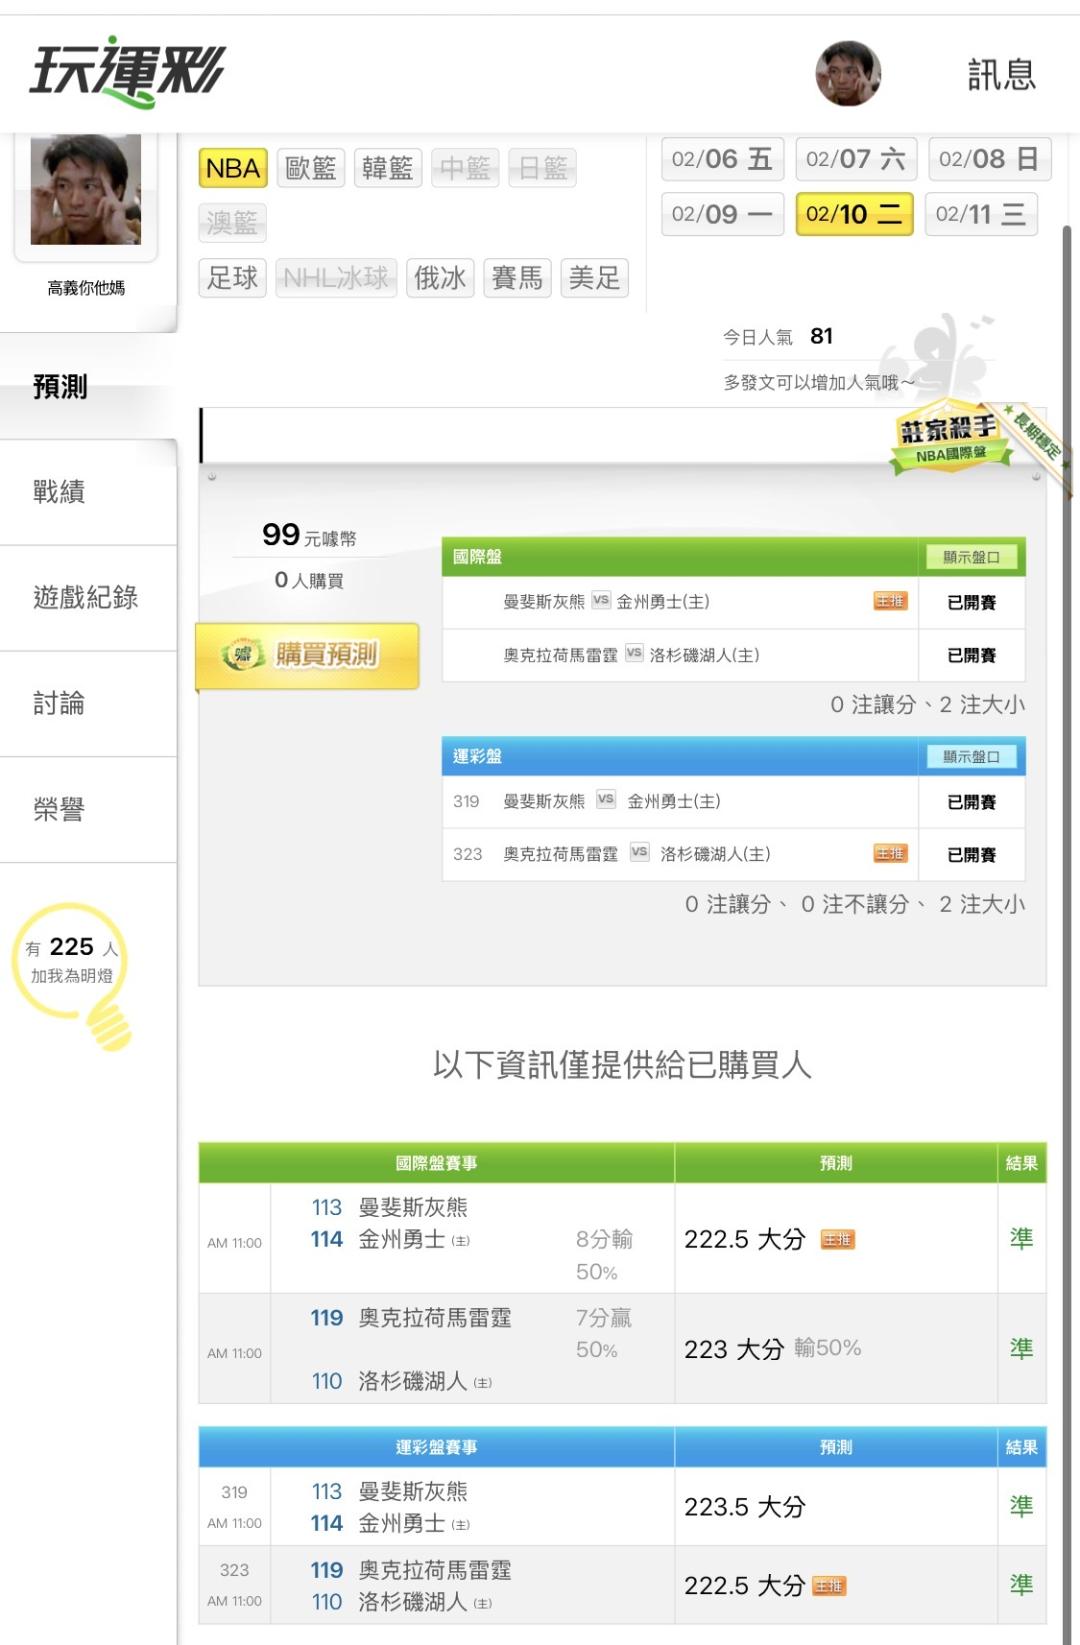
Task: Open the 討論 sidebar menu
Action: click(88, 704)
